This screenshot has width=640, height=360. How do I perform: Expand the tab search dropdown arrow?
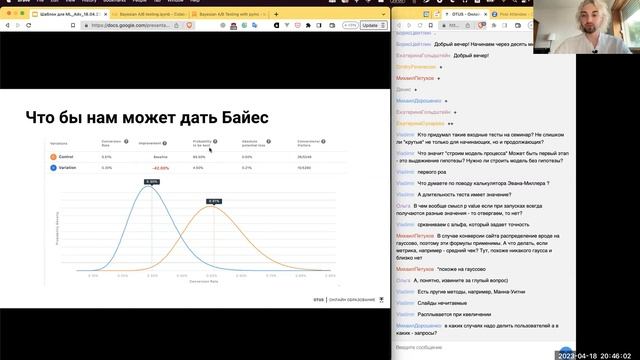click(383, 14)
